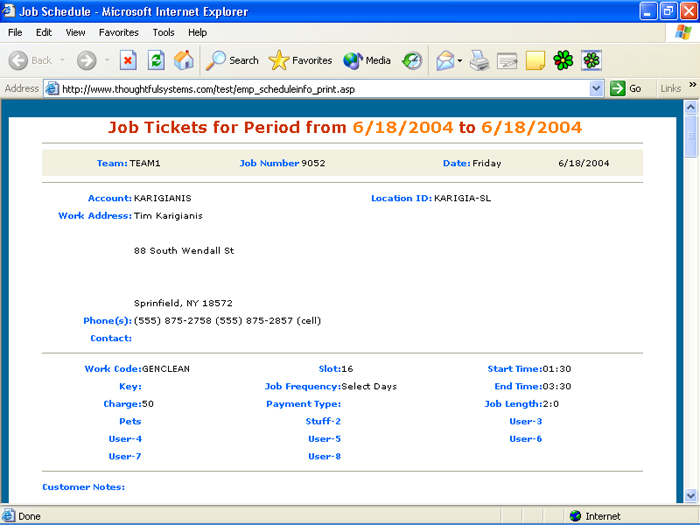Click the Windows logo throbber
The width and height of the screenshot is (700, 525).
tap(683, 33)
